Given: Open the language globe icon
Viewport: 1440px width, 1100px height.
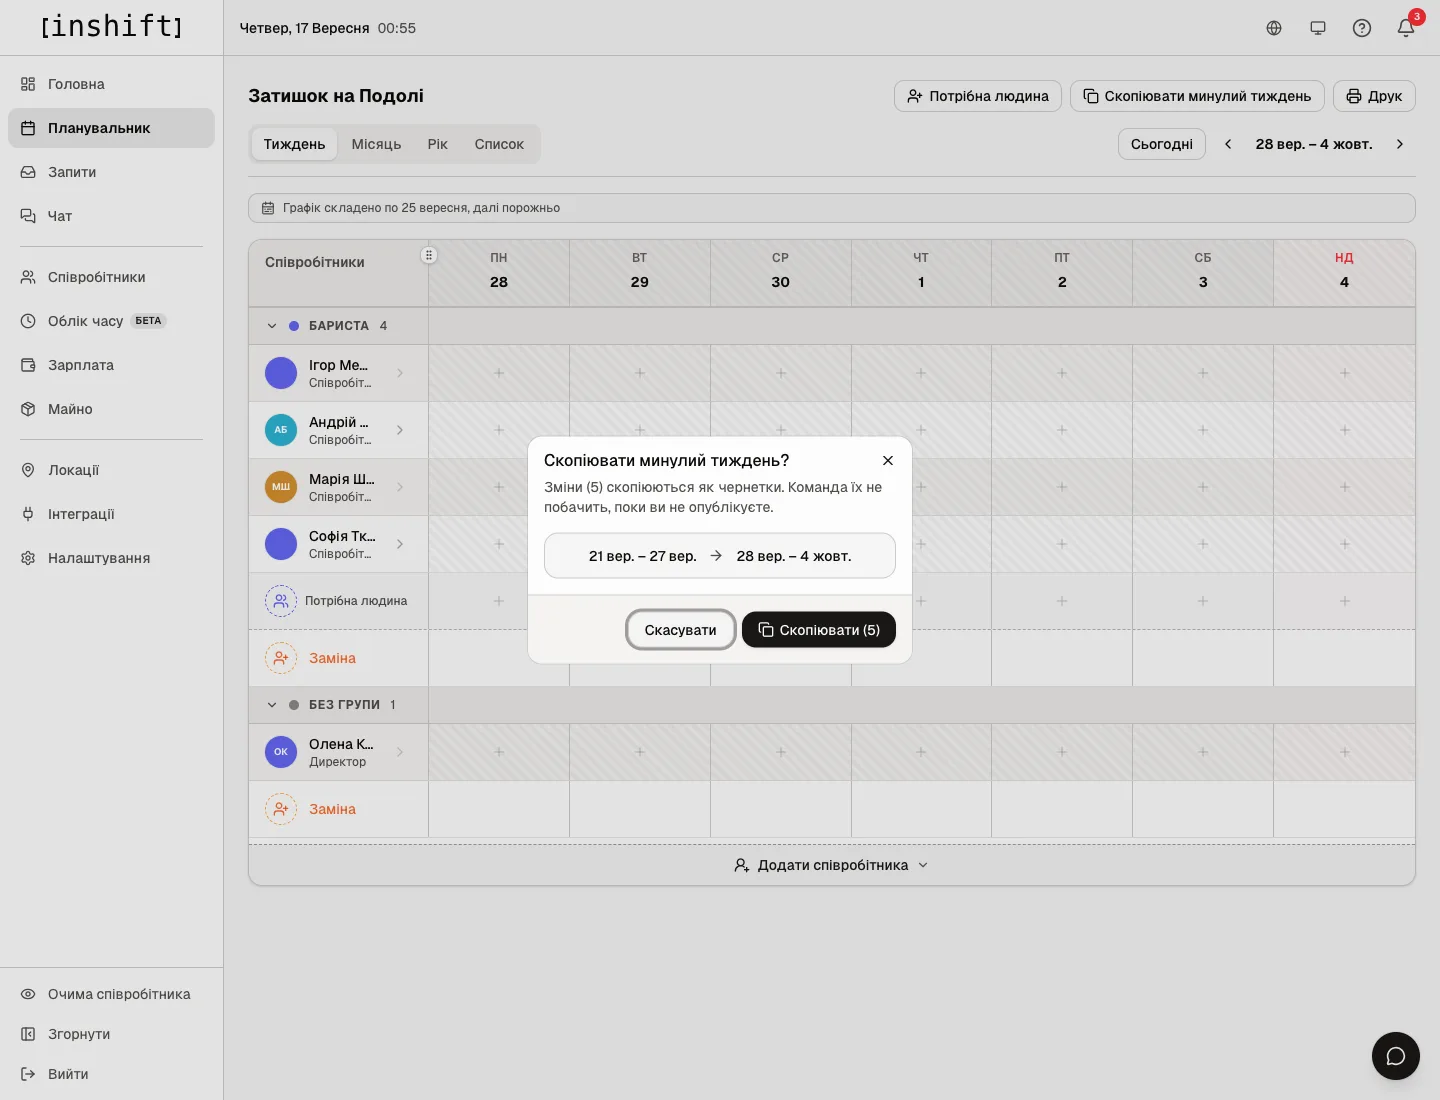Looking at the screenshot, I should pyautogui.click(x=1274, y=28).
